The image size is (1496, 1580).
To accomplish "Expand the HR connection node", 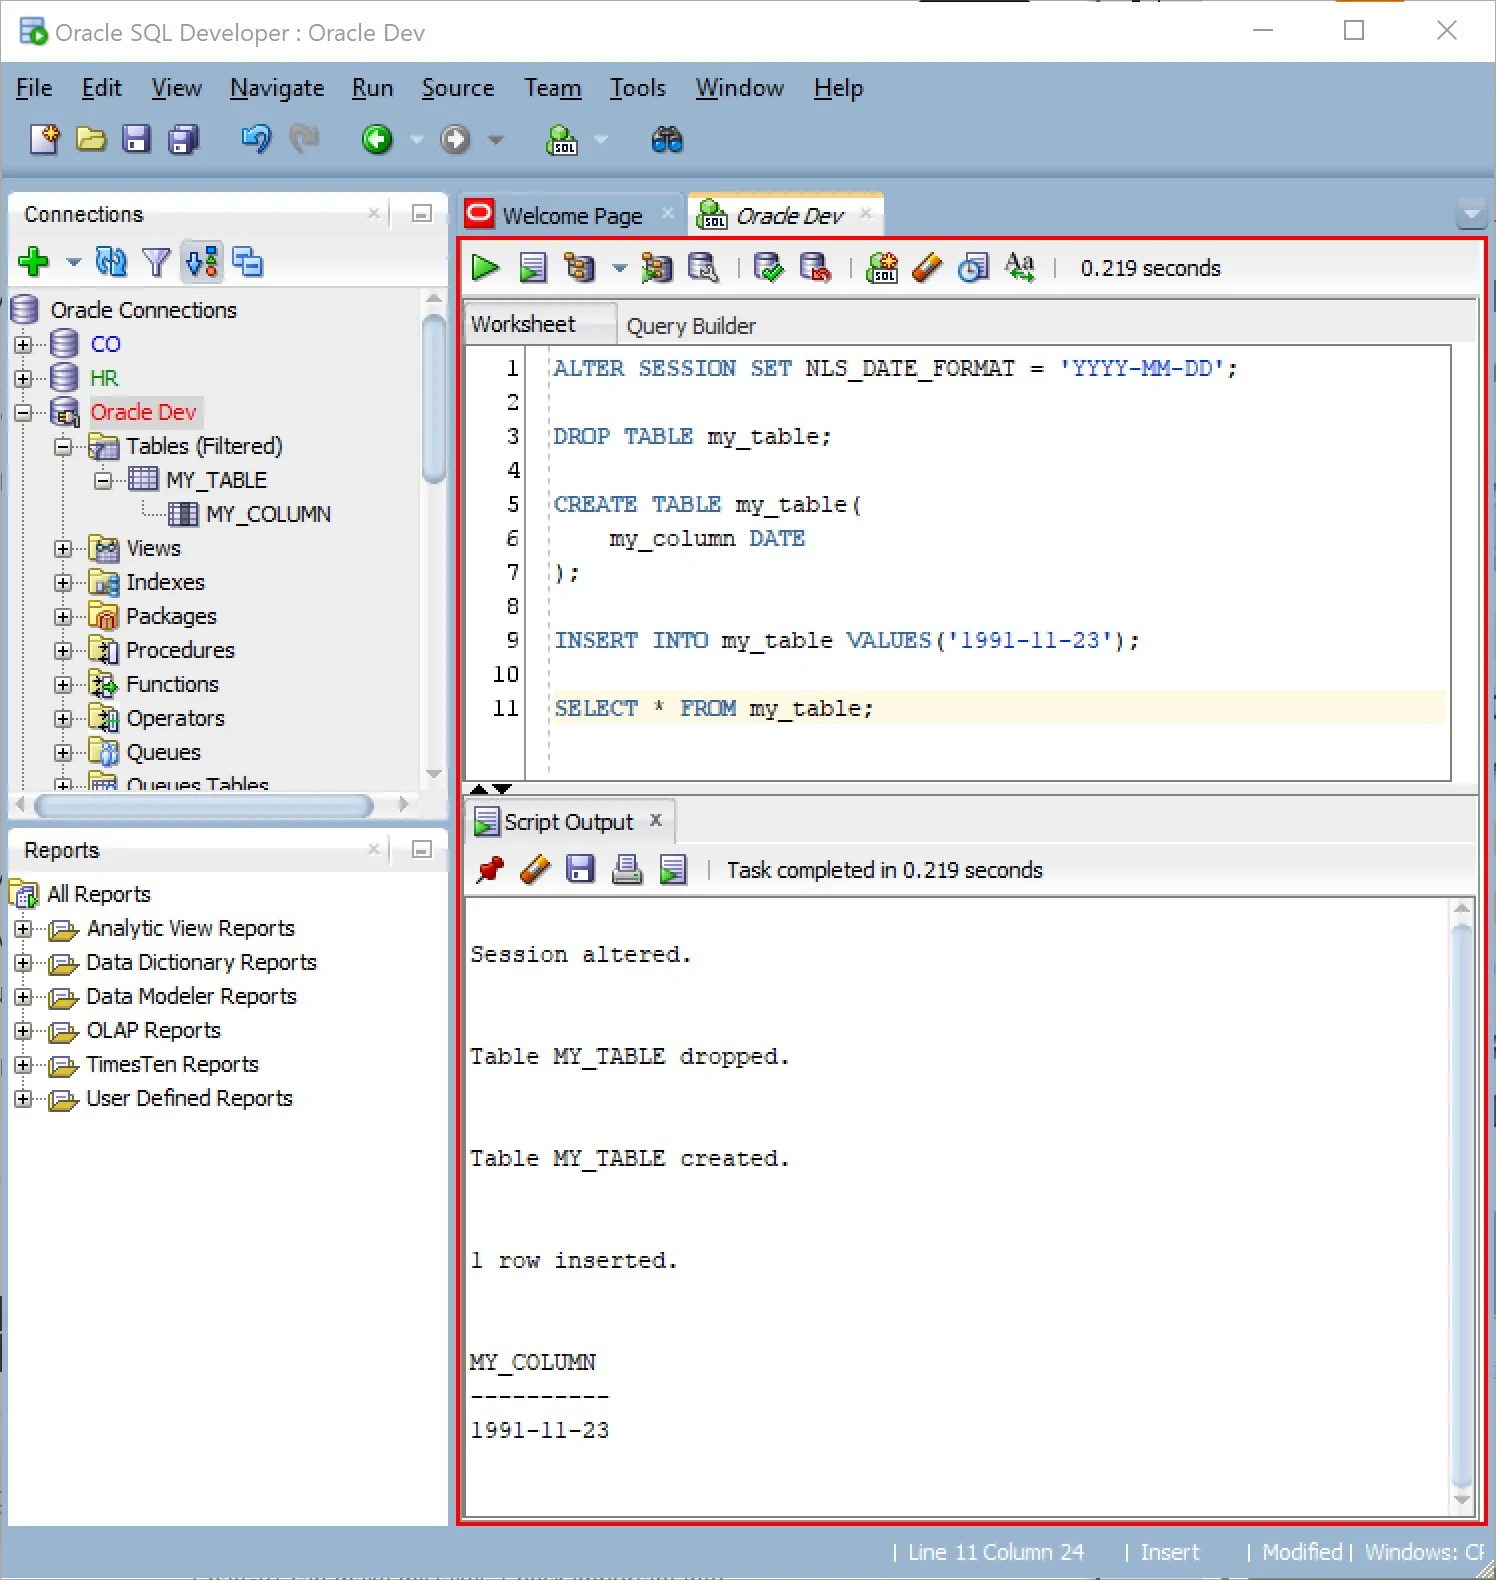I will (23, 378).
